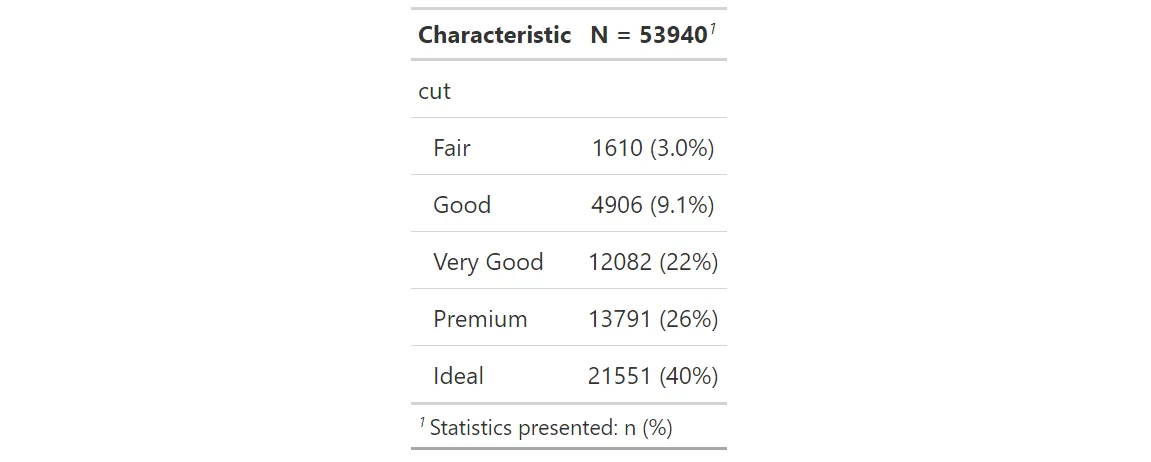
Task: Click the N = 53940 column header
Action: coord(648,35)
